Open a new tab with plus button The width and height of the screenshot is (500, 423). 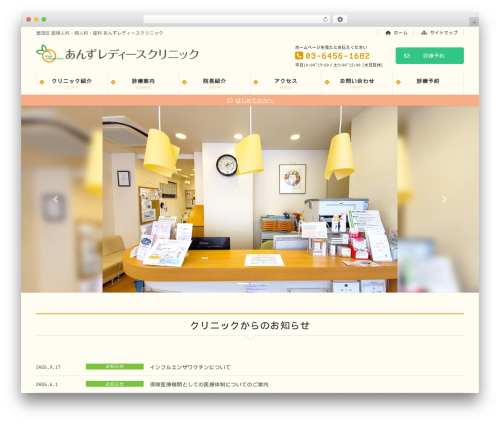[x=474, y=22]
